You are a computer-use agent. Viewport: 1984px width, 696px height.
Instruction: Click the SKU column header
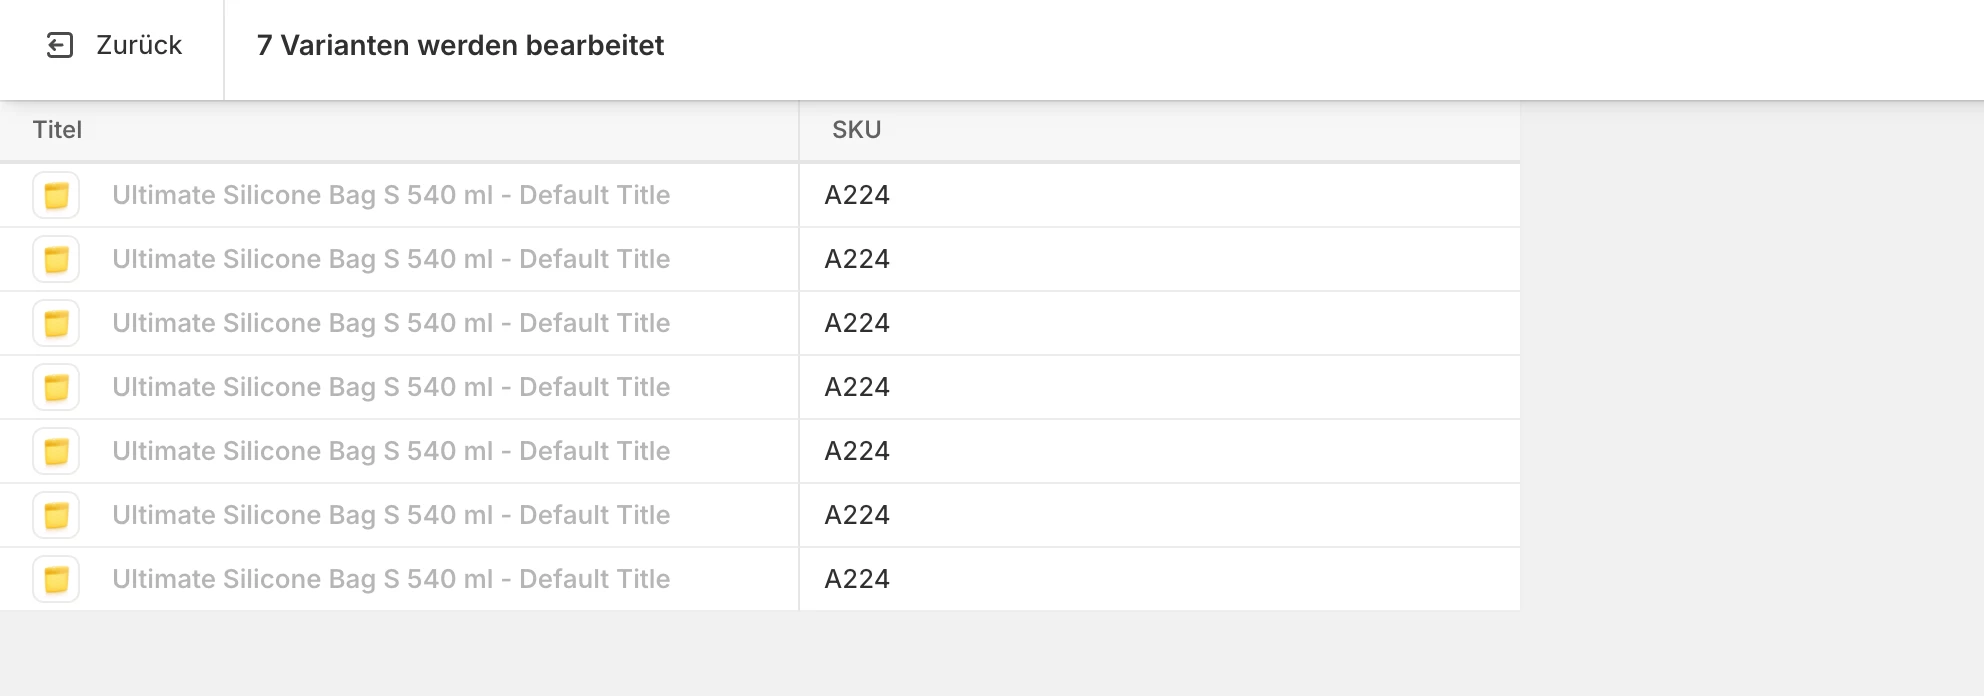(x=857, y=130)
